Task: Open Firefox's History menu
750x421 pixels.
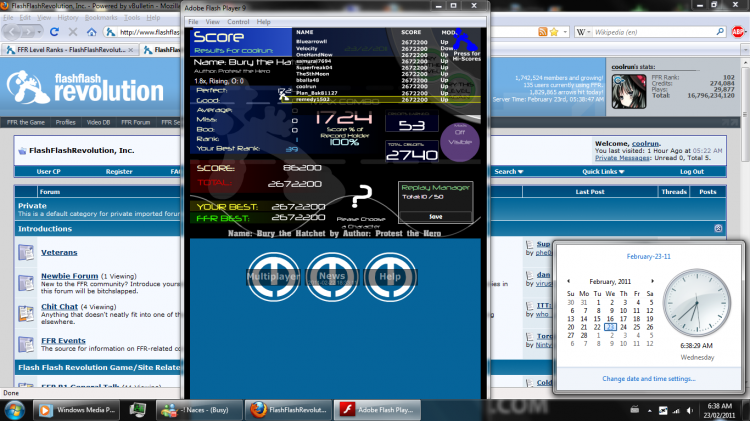Action: click(67, 18)
